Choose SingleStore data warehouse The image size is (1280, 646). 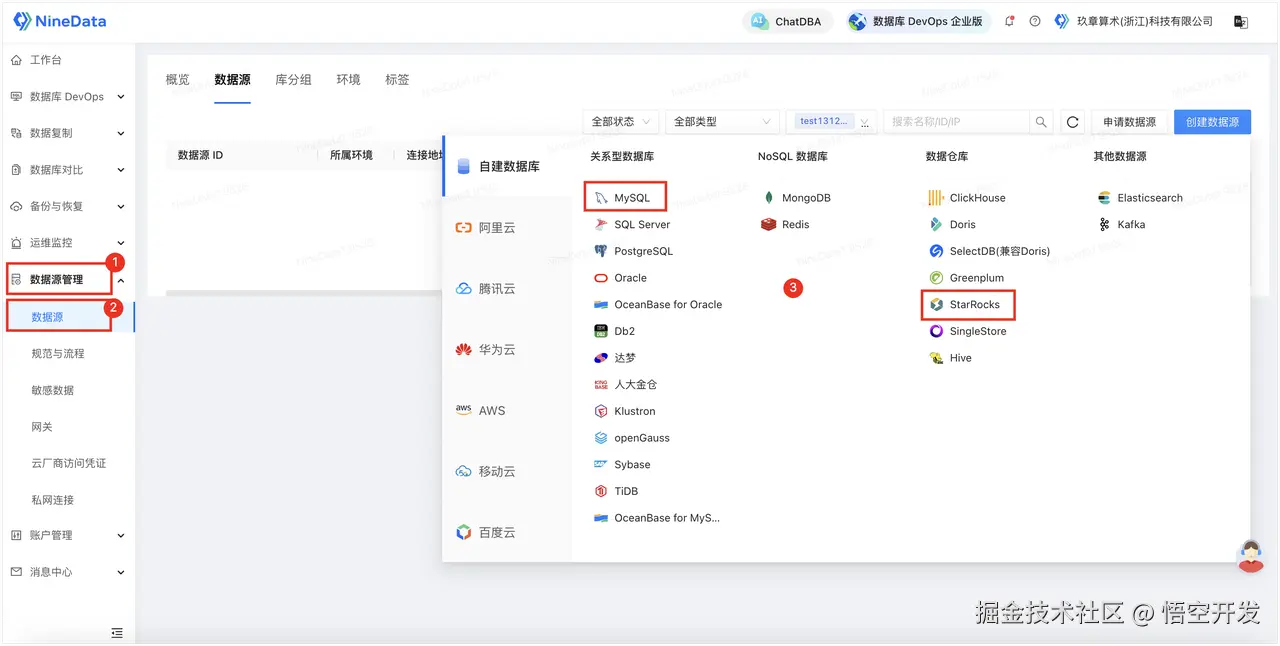968,331
